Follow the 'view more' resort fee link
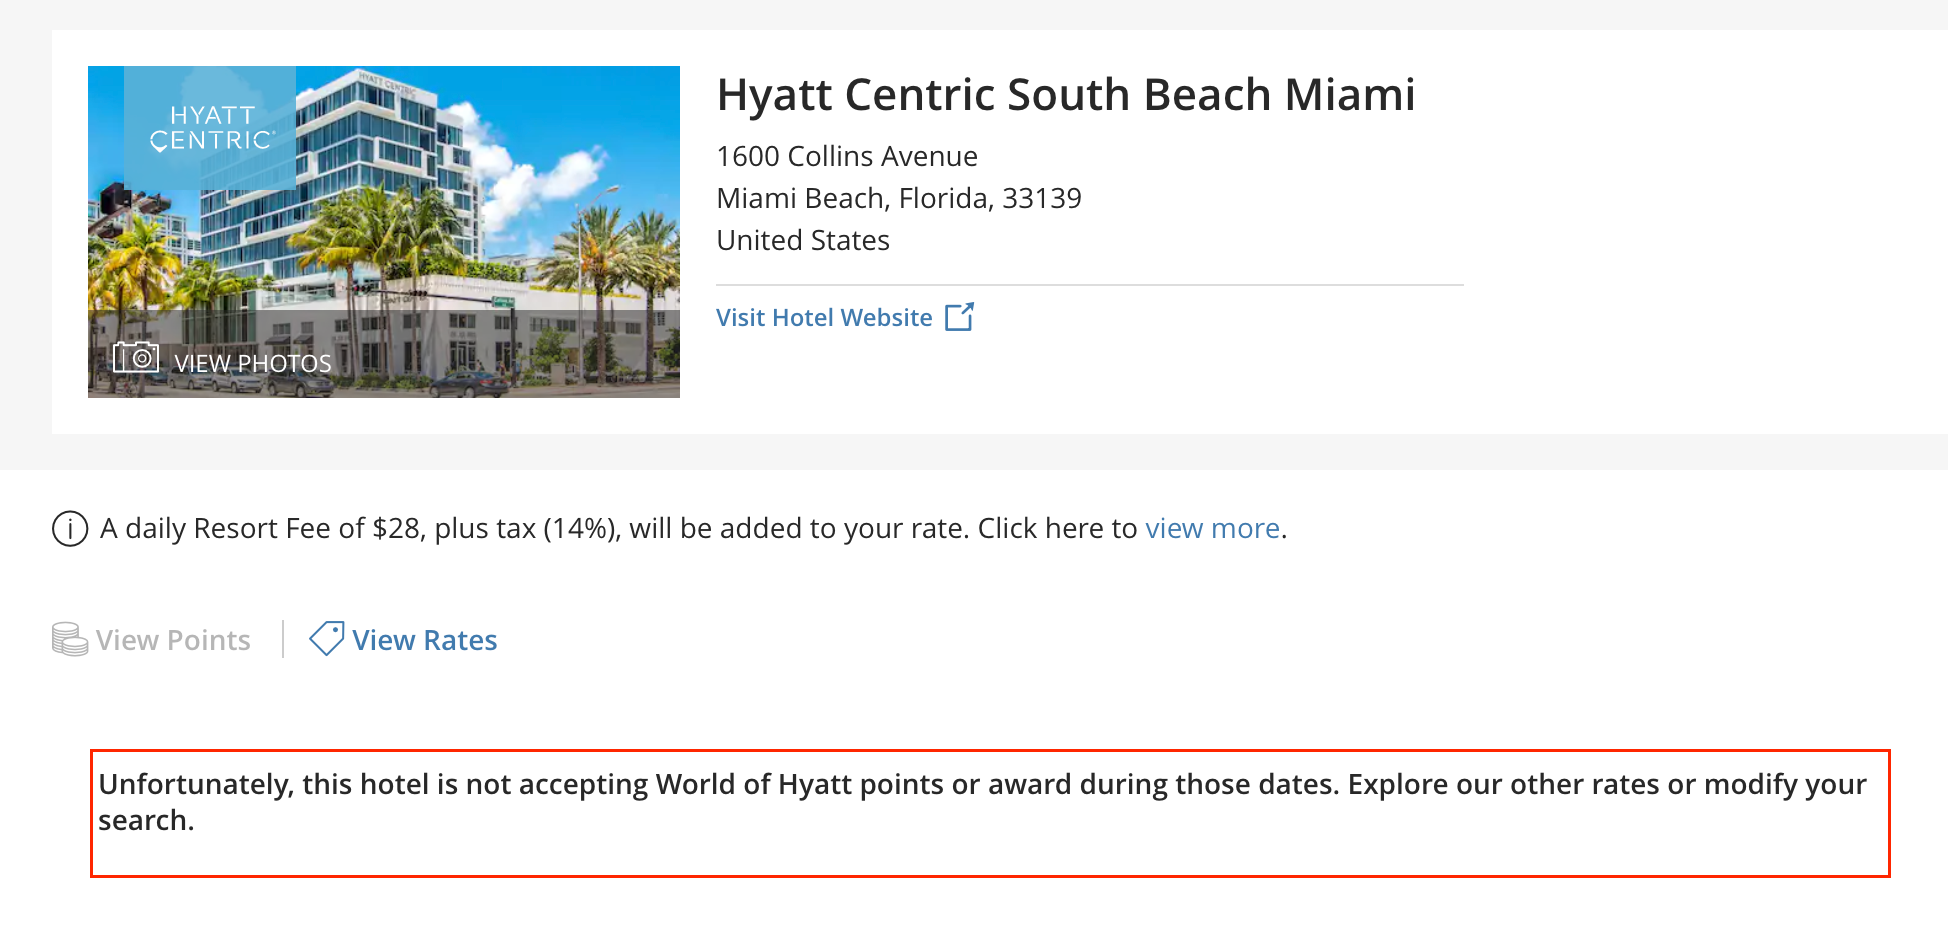The height and width of the screenshot is (942, 1948). pyautogui.click(x=1212, y=528)
